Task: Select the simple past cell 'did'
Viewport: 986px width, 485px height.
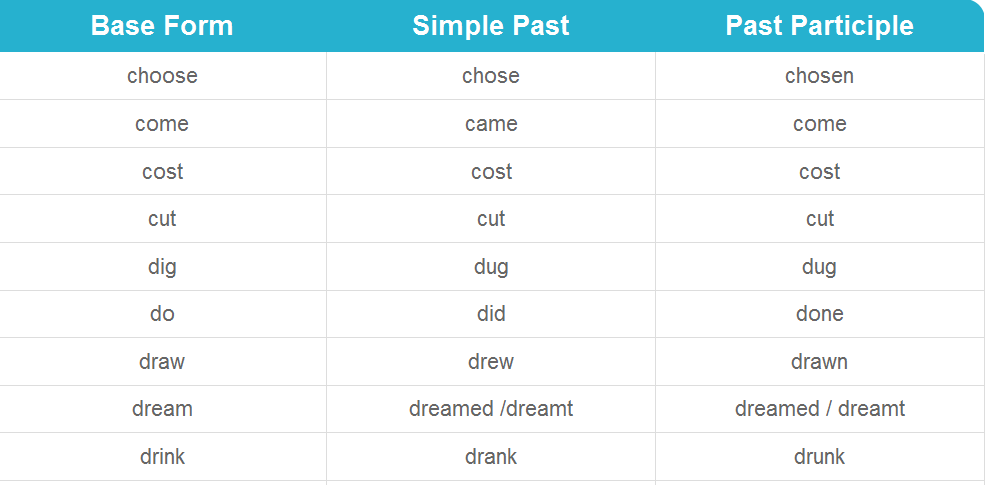Action: point(491,314)
